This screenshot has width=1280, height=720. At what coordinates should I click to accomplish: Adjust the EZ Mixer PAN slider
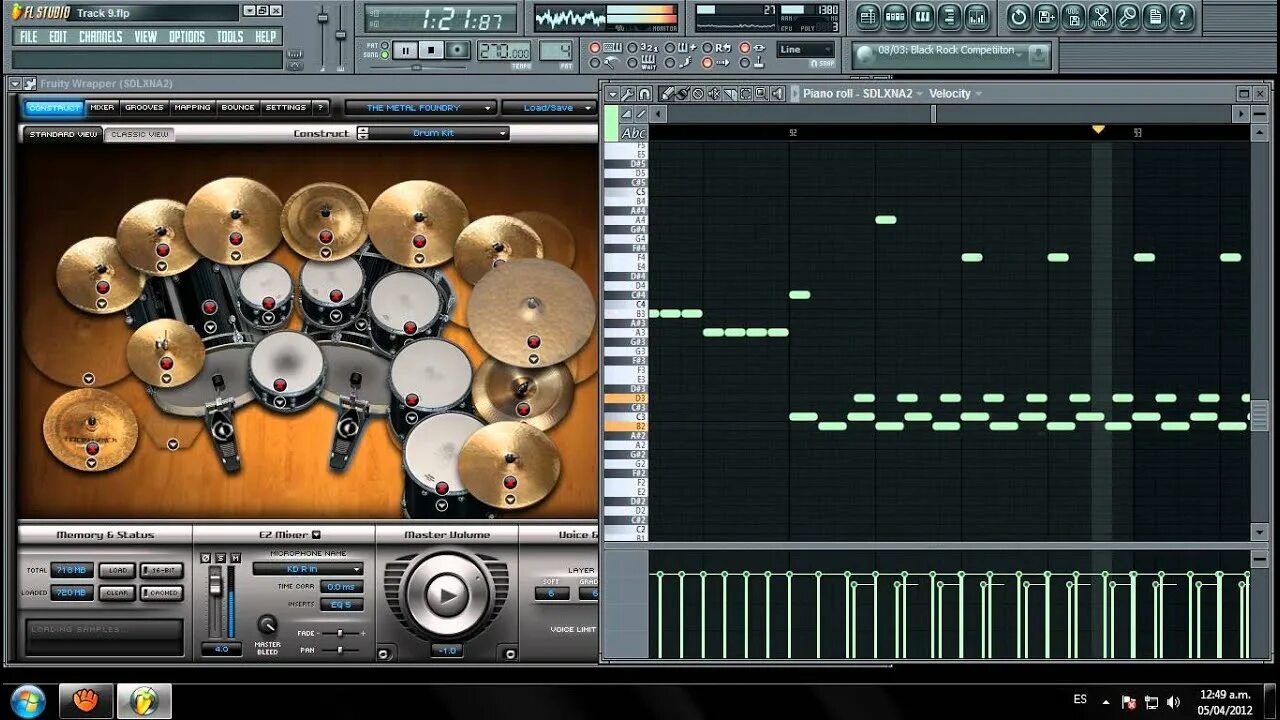tap(340, 650)
